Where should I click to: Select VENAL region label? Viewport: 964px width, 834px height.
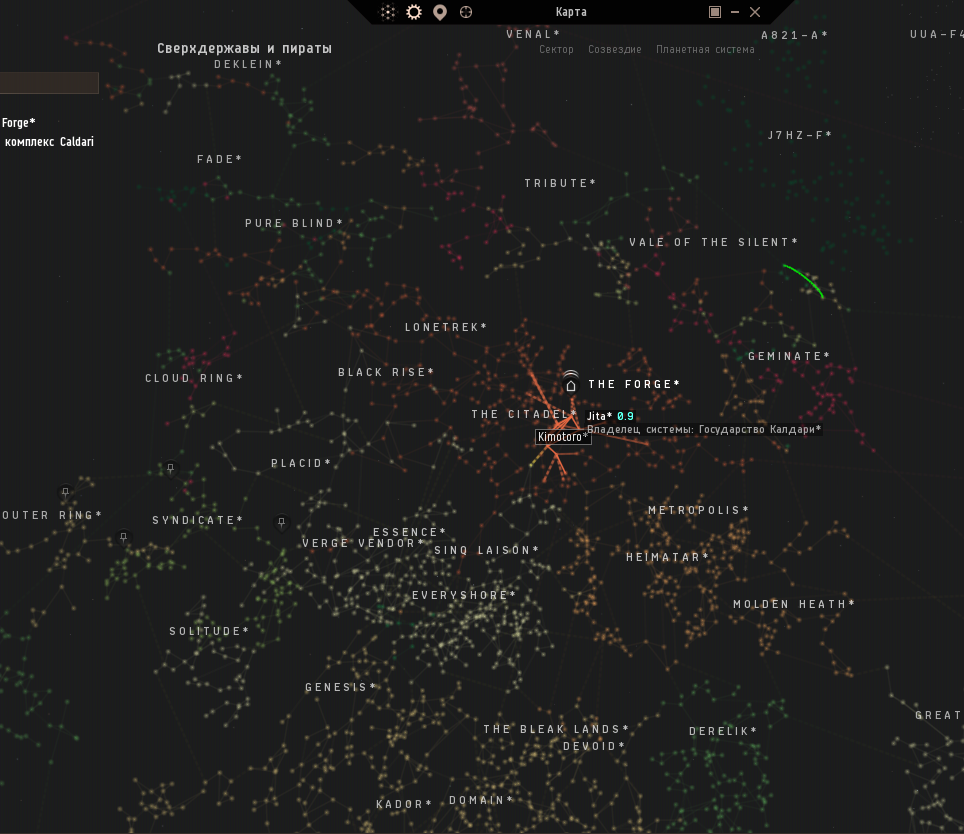click(533, 34)
